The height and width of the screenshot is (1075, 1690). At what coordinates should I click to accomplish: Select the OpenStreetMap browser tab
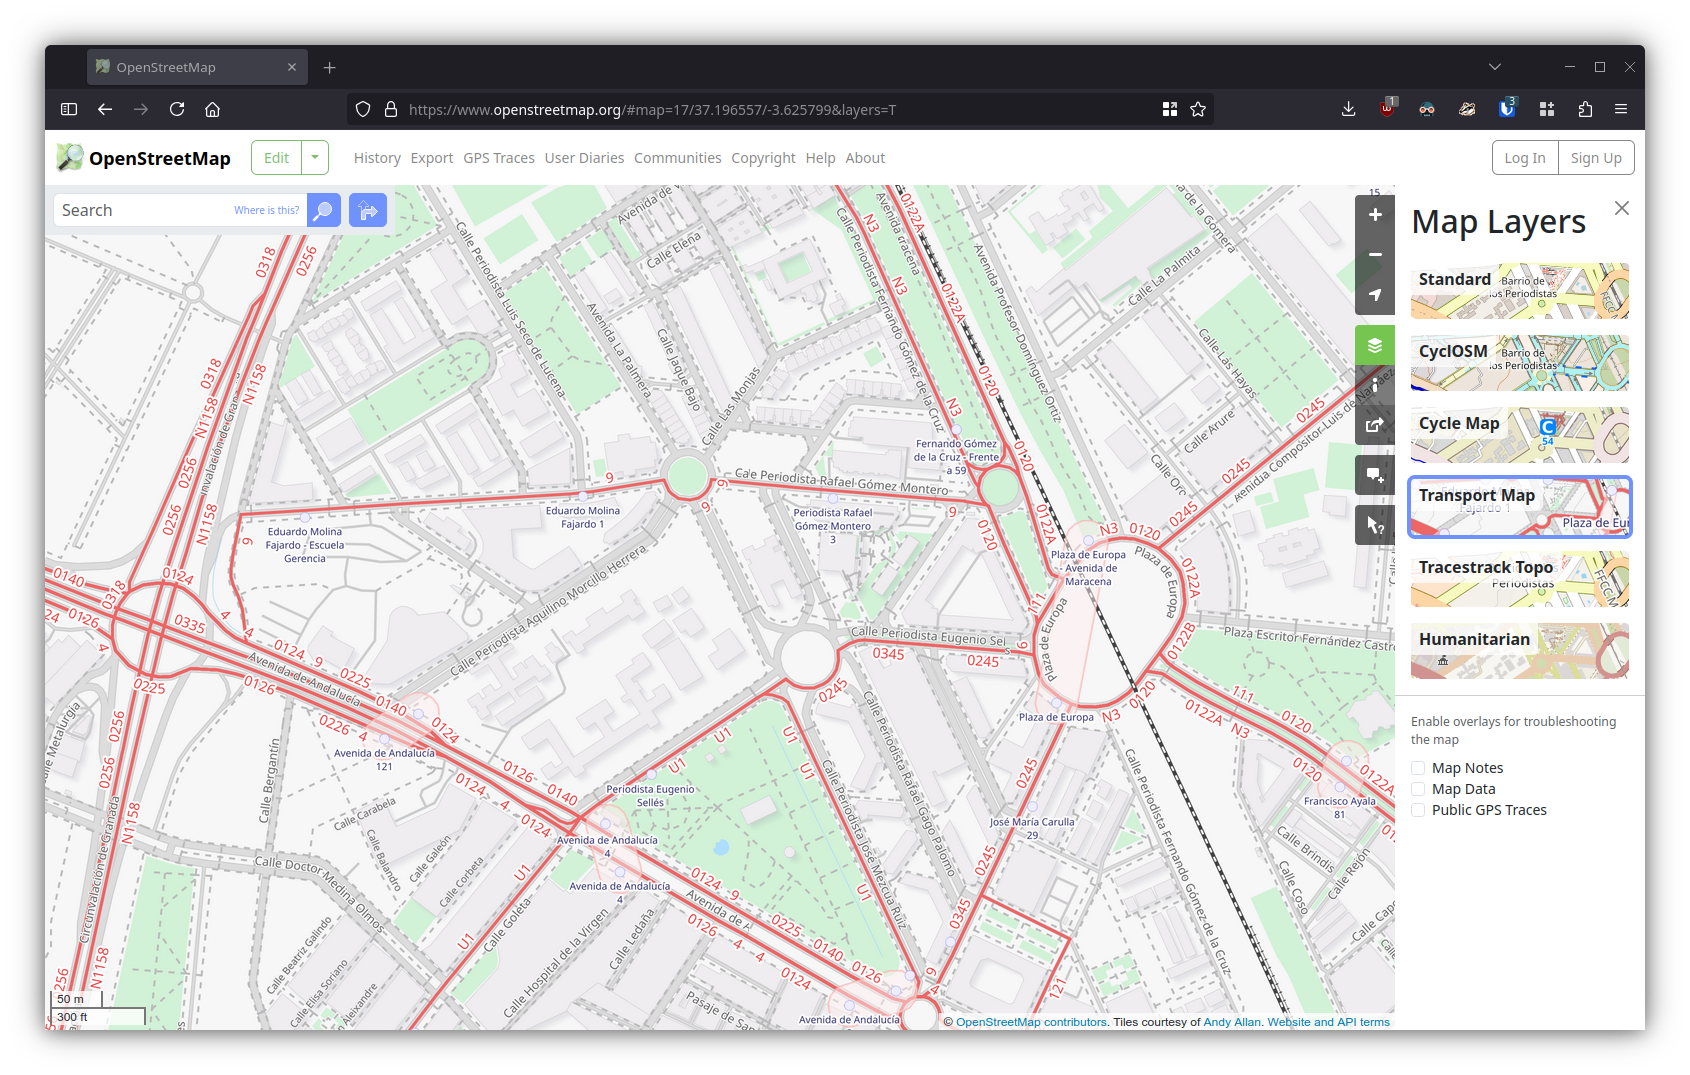click(x=197, y=67)
